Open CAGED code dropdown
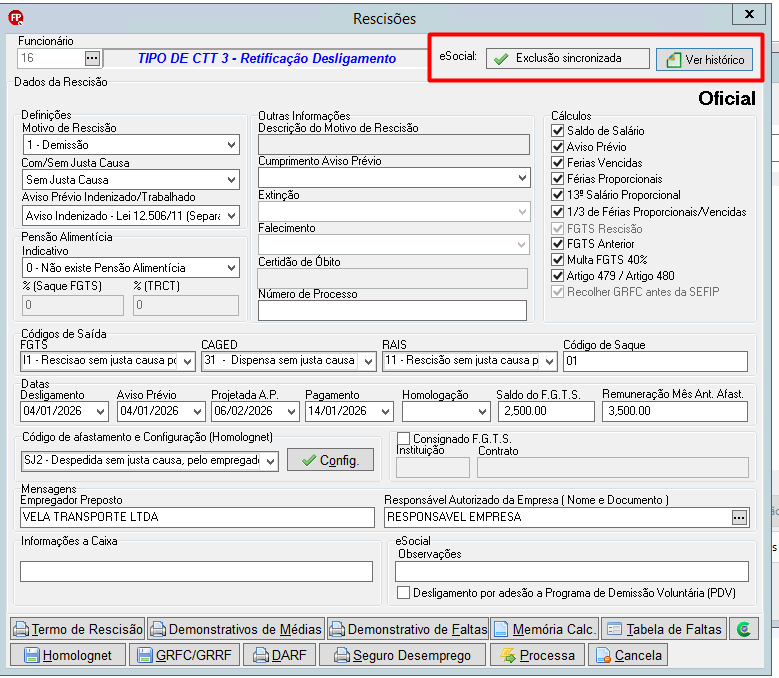The height and width of the screenshot is (678, 779). pyautogui.click(x=368, y=361)
